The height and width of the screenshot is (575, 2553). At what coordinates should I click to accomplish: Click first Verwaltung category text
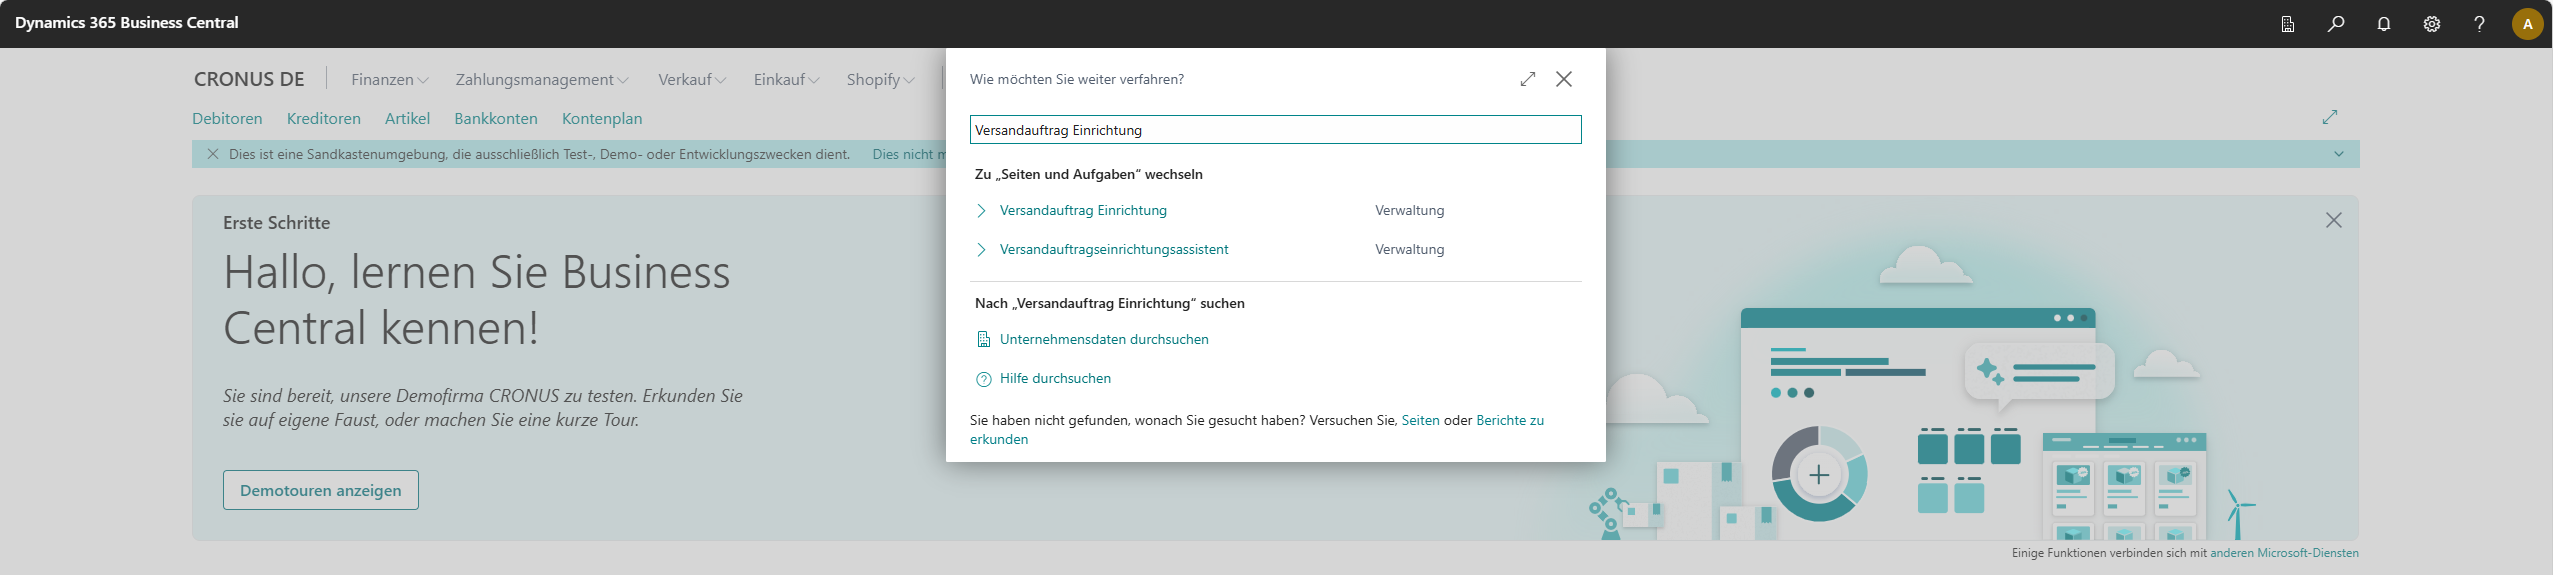click(1409, 210)
